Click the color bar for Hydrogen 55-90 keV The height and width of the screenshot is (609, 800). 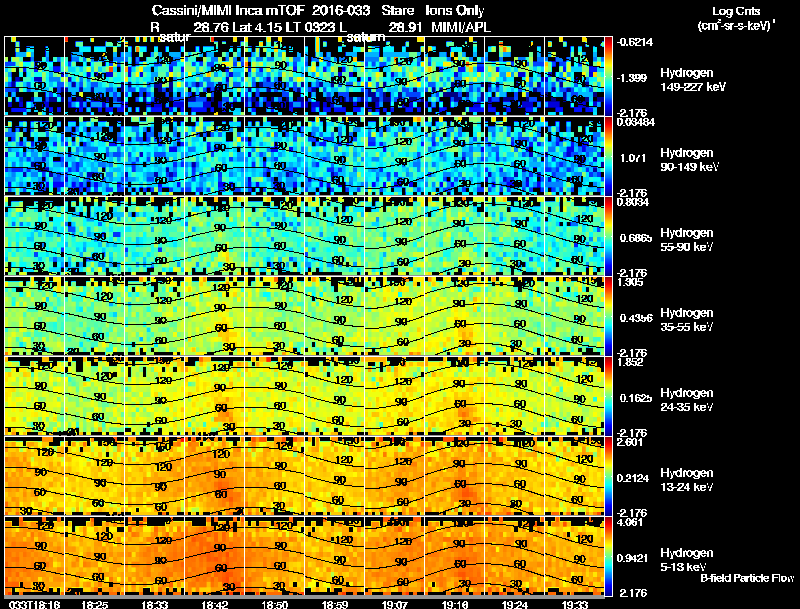click(608, 236)
